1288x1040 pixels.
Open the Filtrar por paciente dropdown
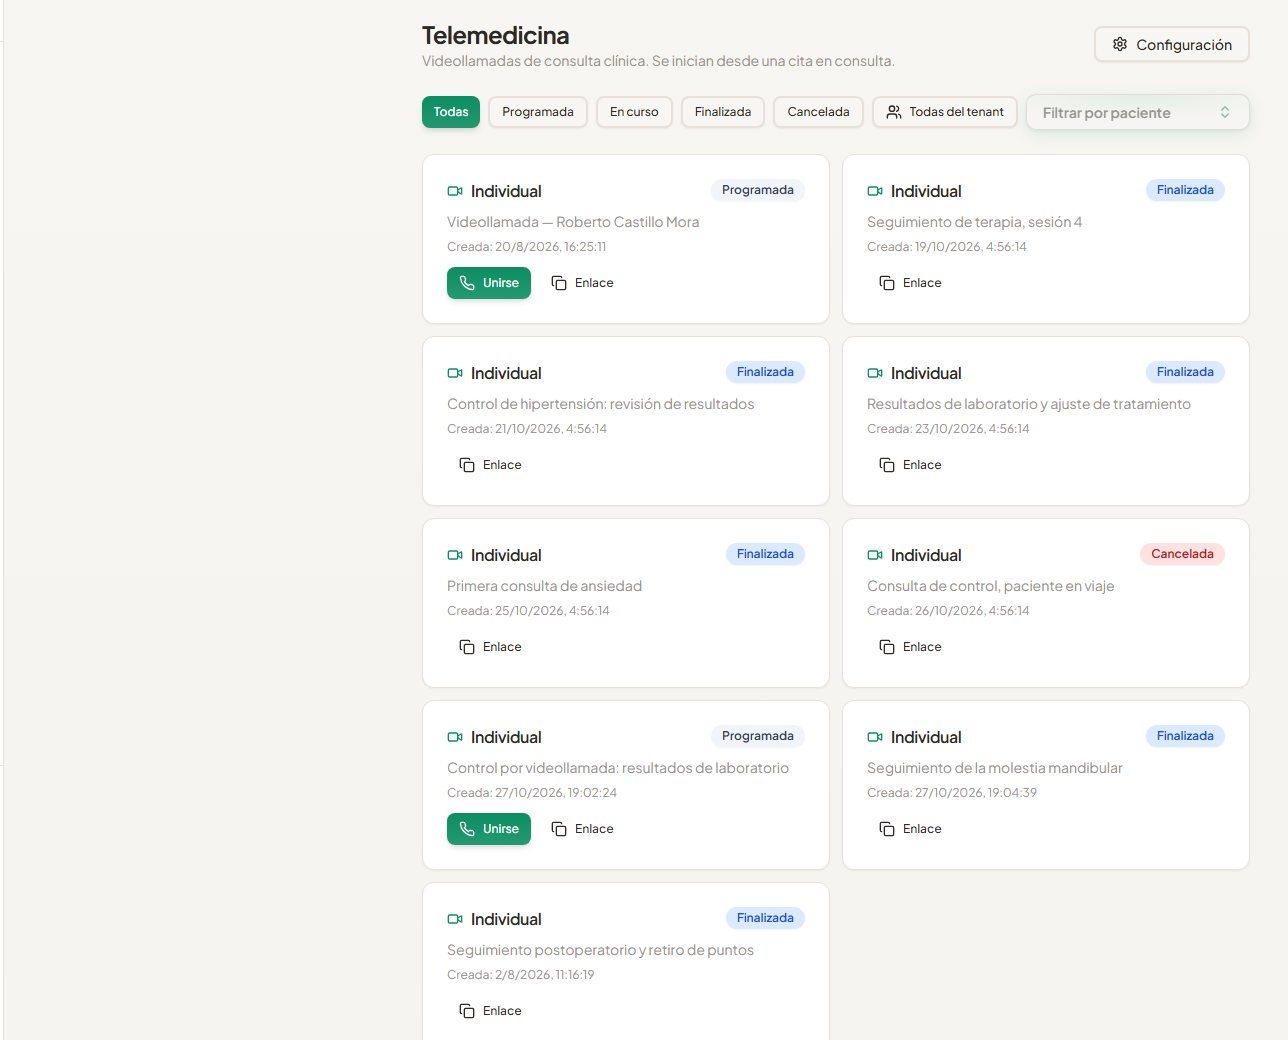pyautogui.click(x=1138, y=112)
